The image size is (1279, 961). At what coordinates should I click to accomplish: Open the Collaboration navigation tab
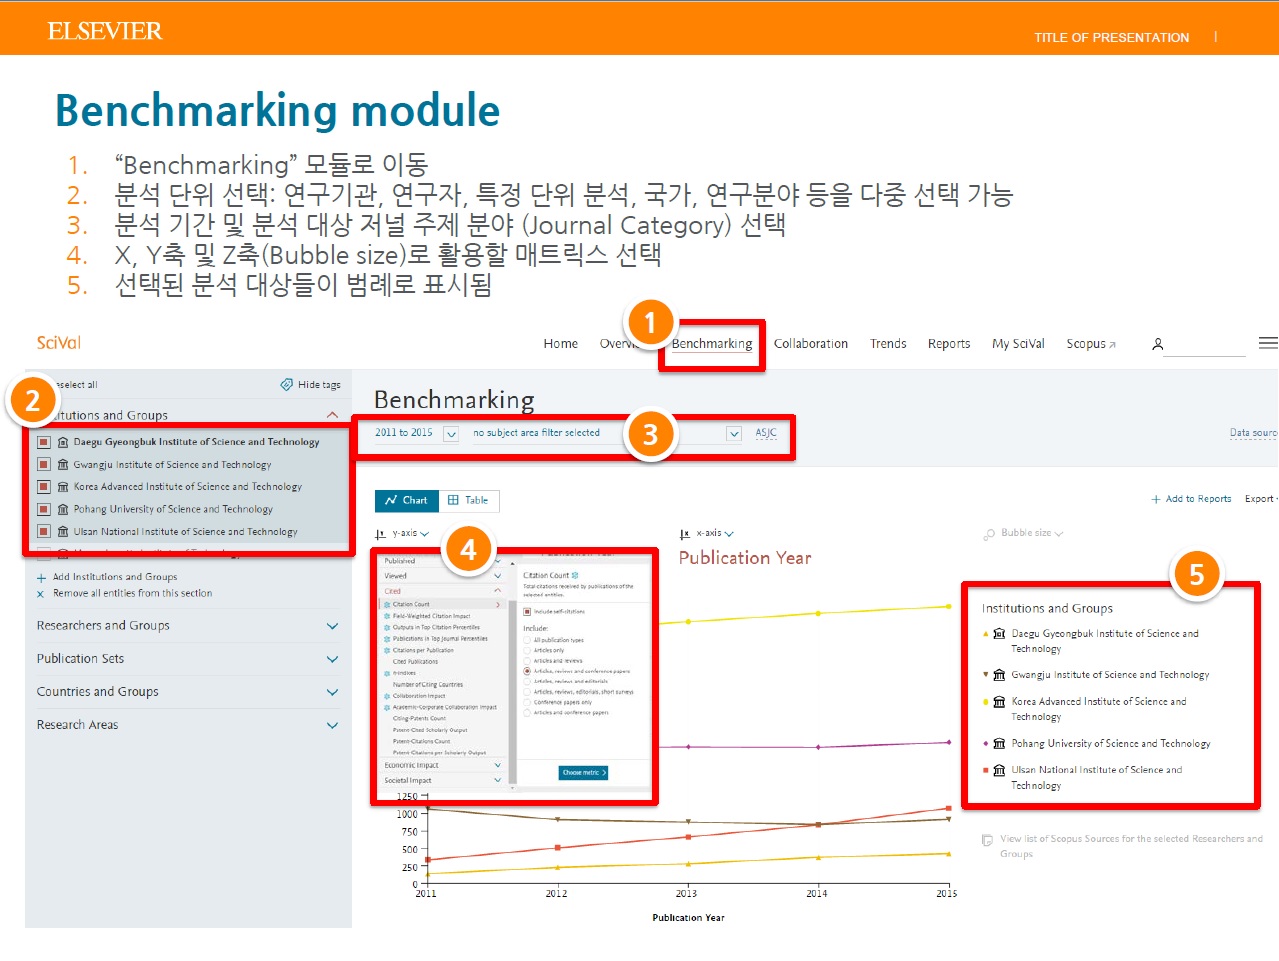[x=811, y=344]
